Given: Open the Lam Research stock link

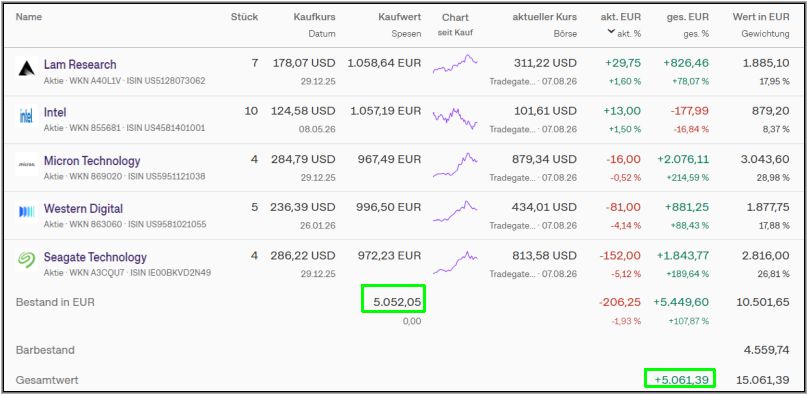Looking at the screenshot, I should tap(80, 64).
